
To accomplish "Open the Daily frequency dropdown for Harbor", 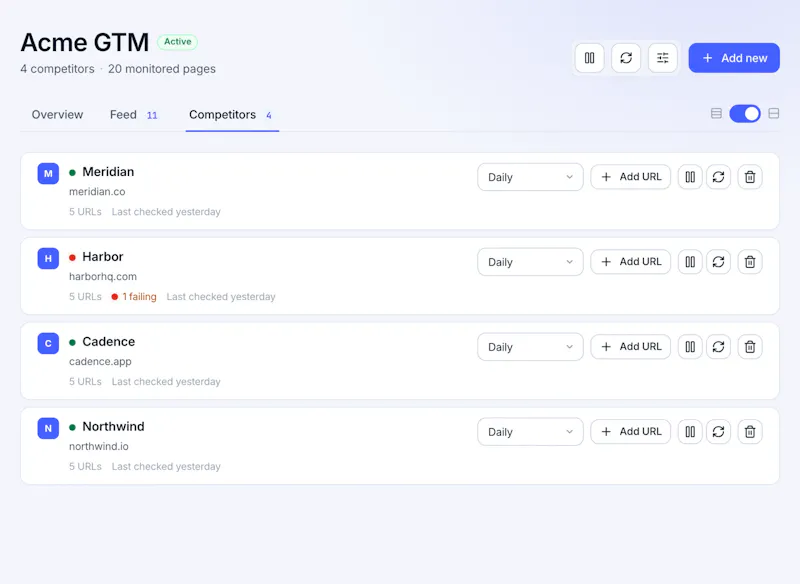I will pos(530,262).
